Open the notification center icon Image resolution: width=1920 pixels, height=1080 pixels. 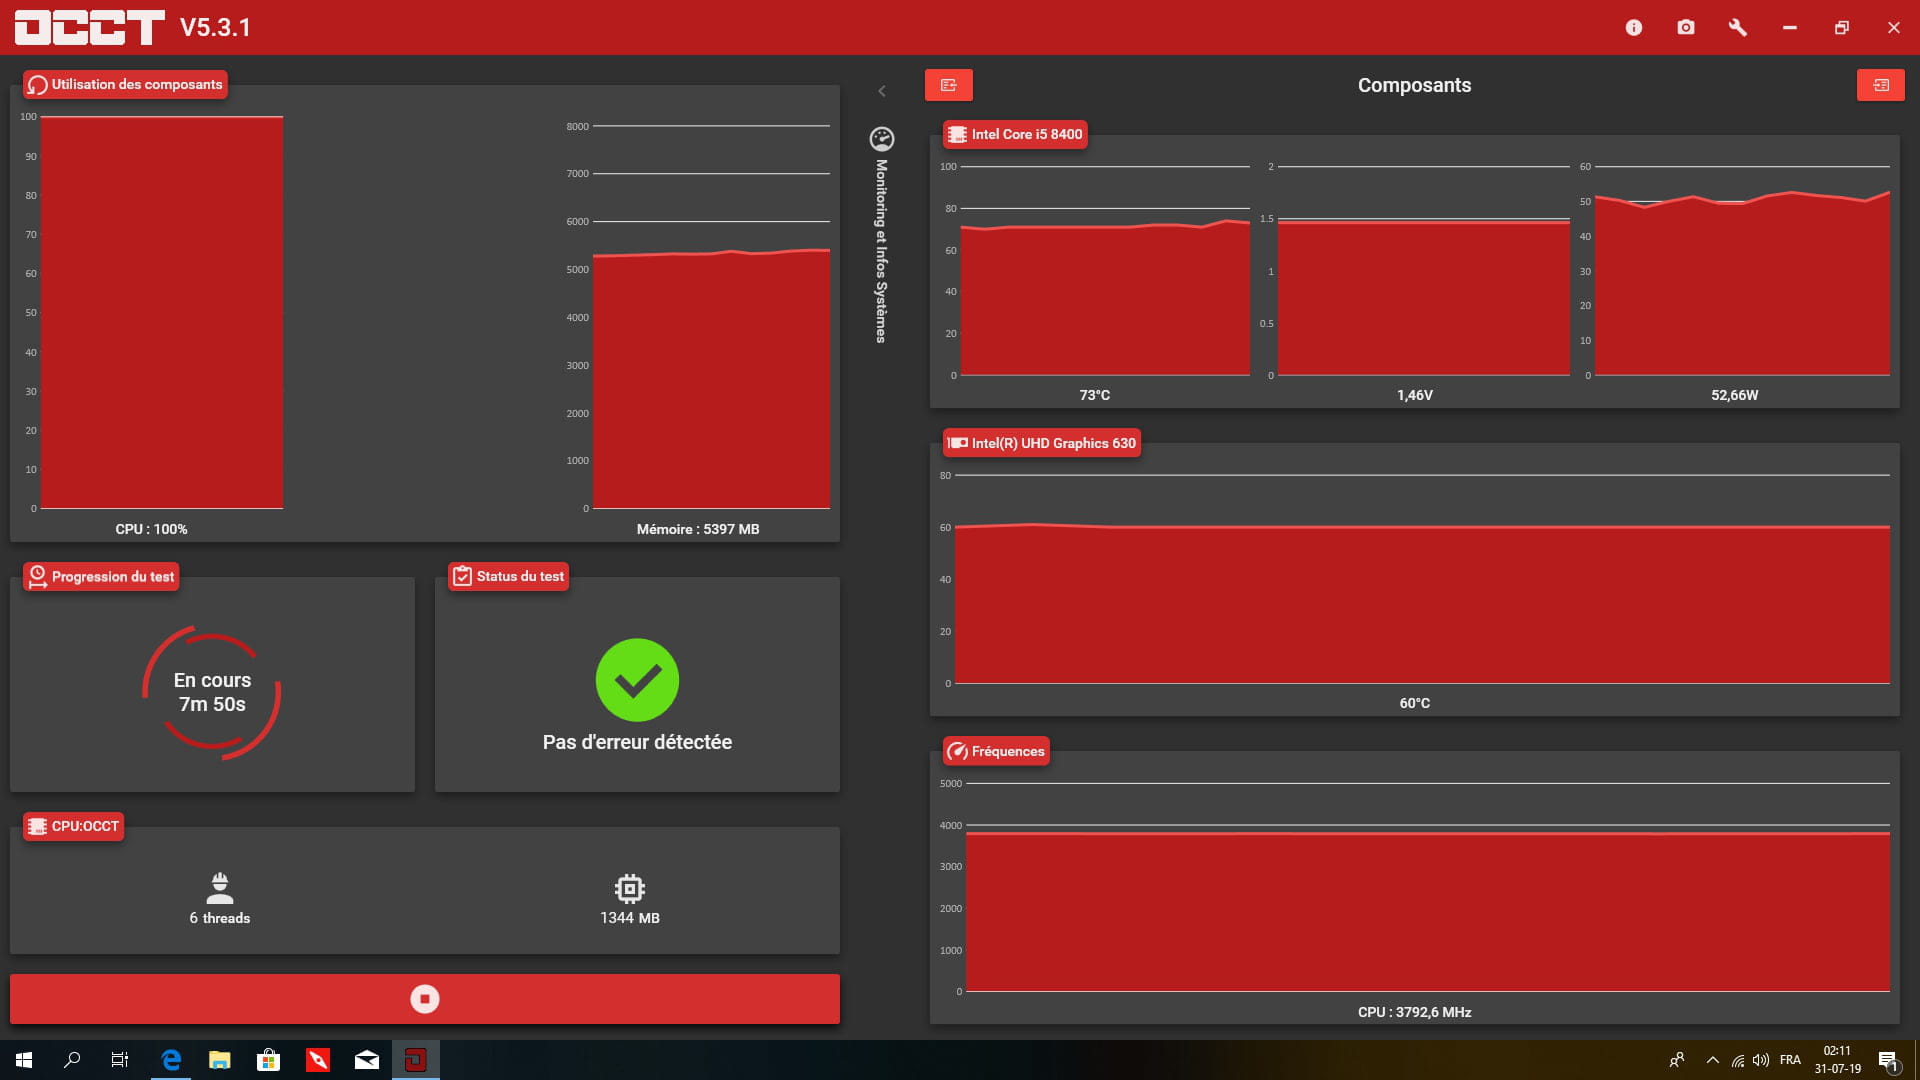coord(1888,1060)
